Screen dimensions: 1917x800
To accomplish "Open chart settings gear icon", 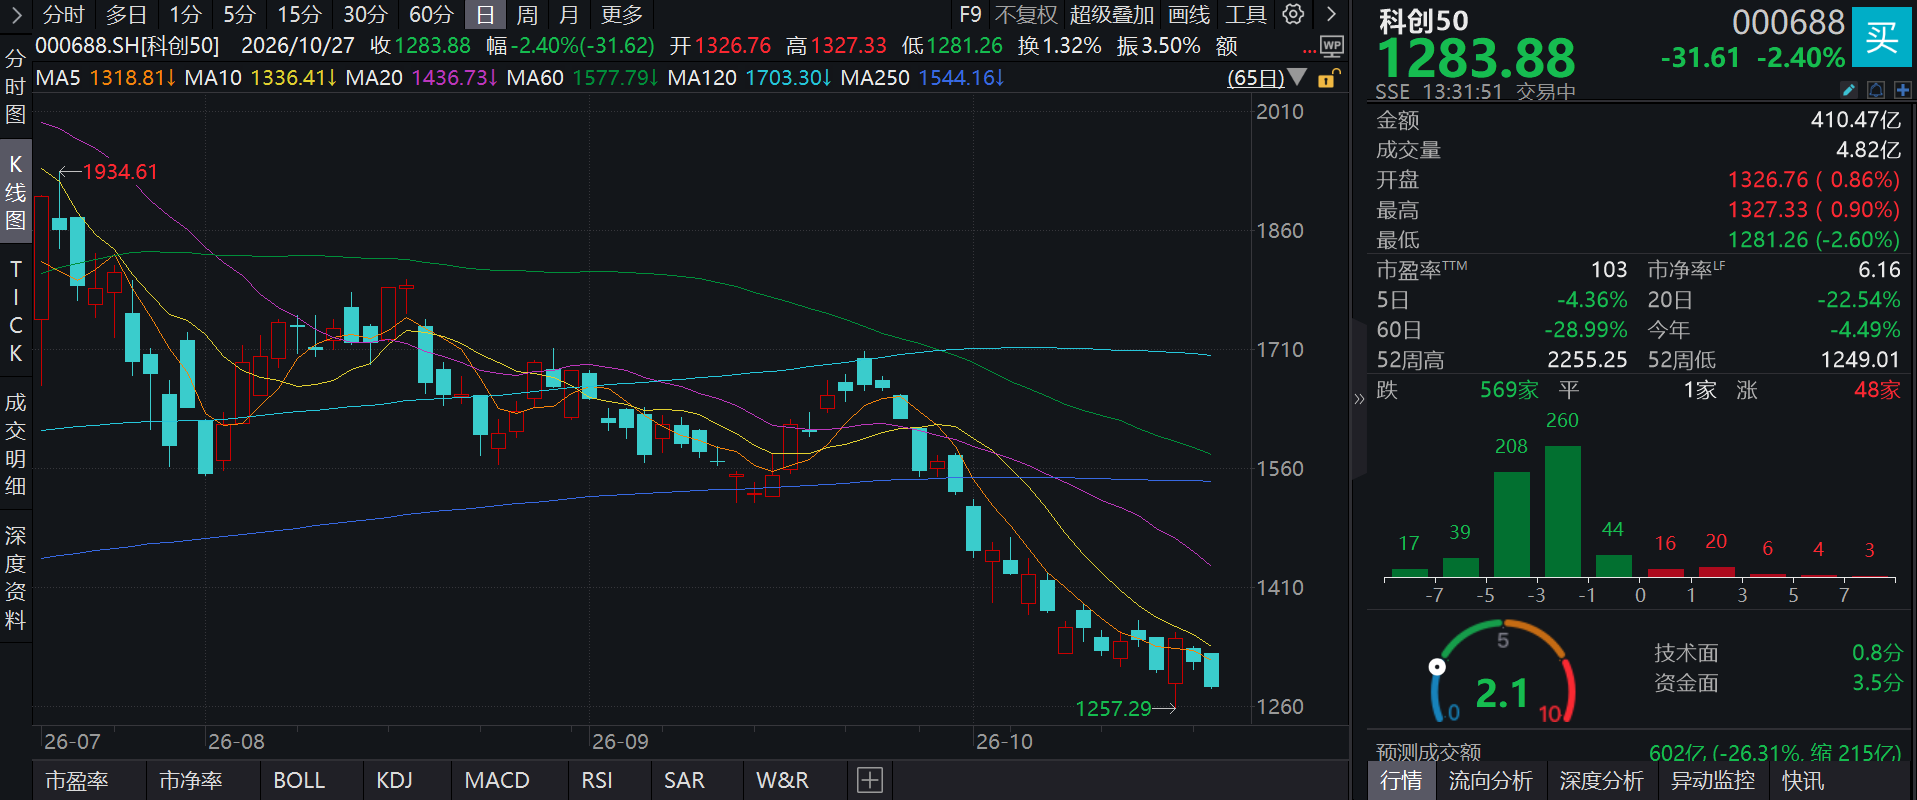I will 1293,14.
